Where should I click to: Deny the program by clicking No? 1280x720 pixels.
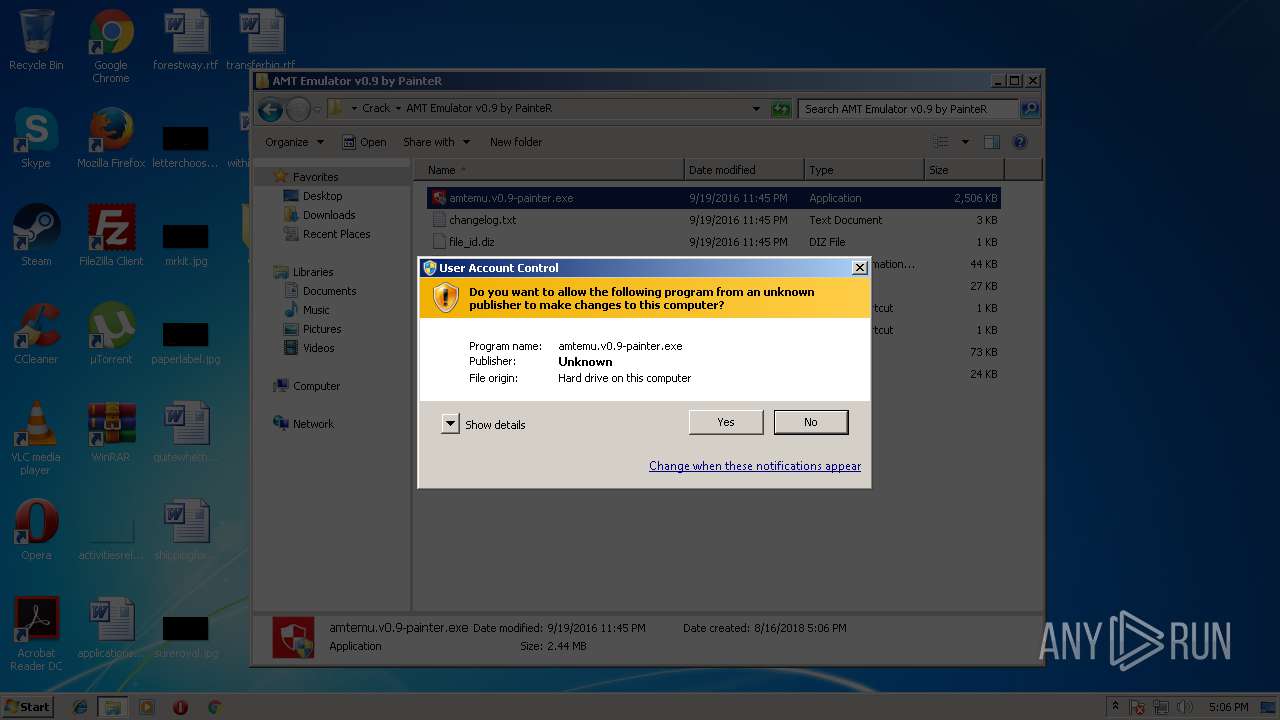click(811, 422)
